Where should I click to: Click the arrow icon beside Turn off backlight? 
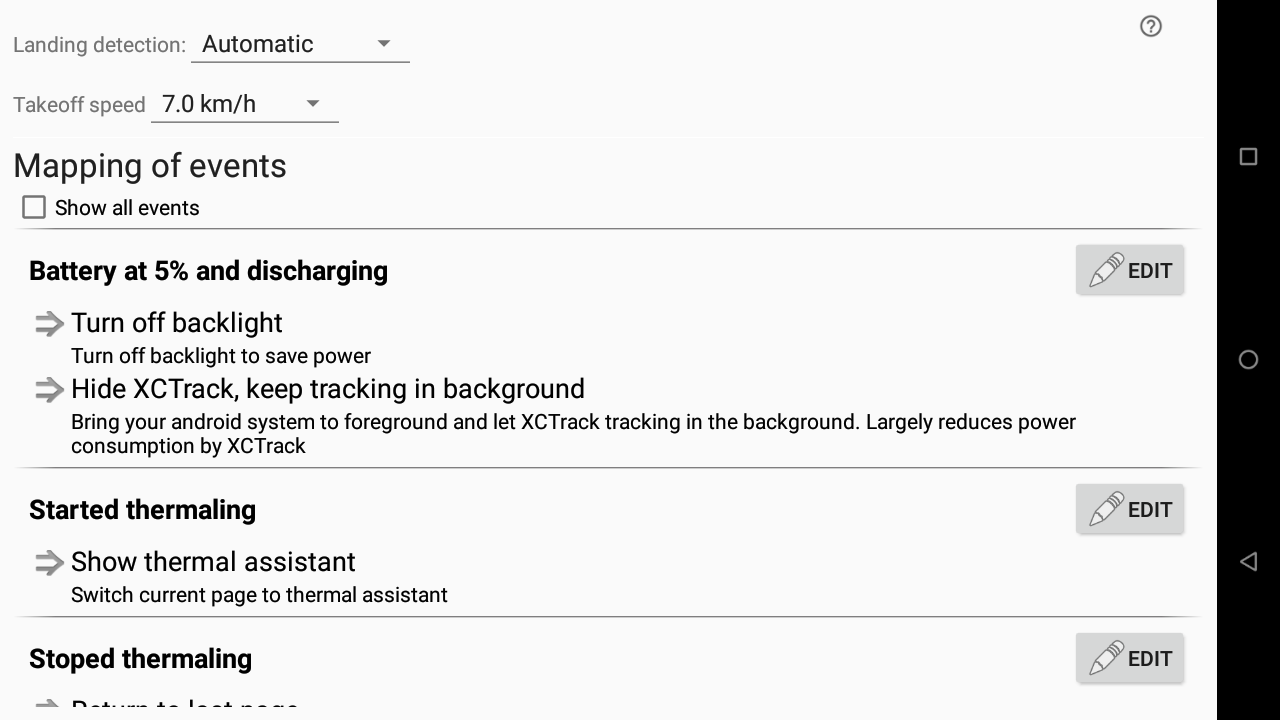(x=49, y=323)
